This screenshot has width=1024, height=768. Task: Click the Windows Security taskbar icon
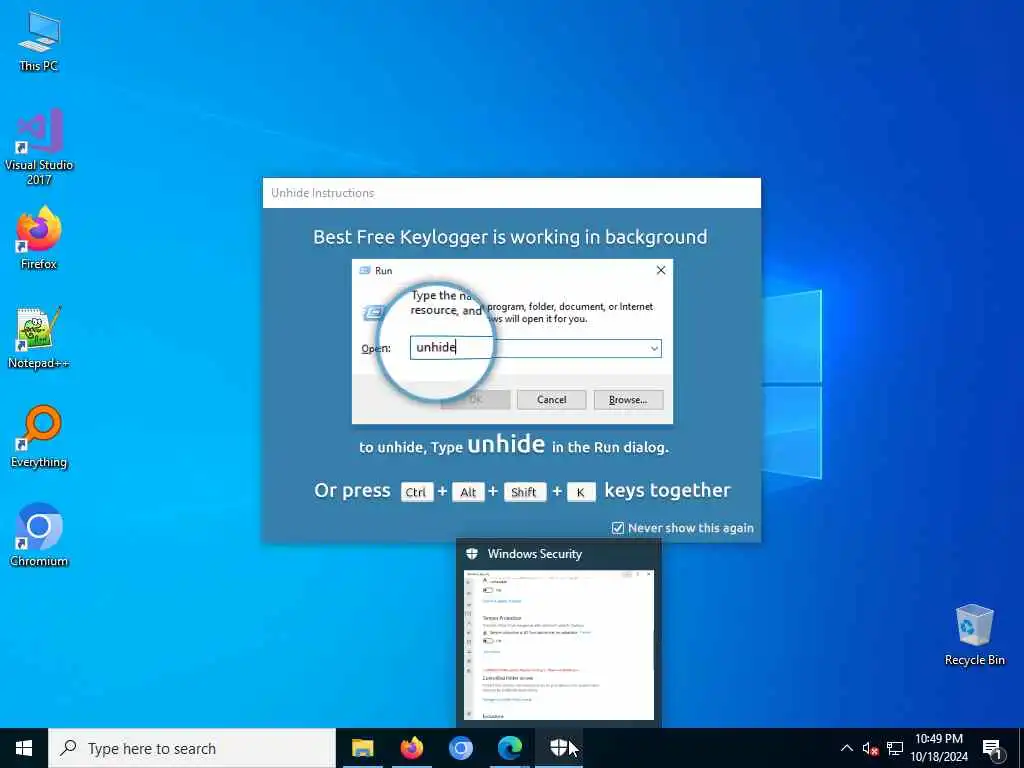click(x=559, y=748)
